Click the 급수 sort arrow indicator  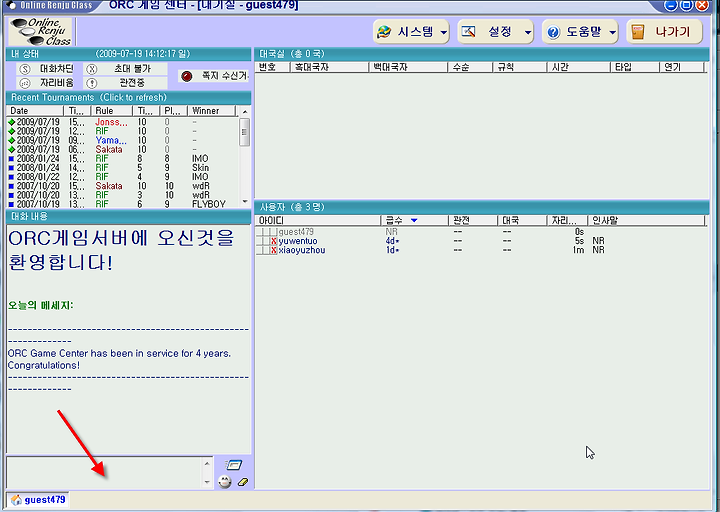click(x=414, y=220)
